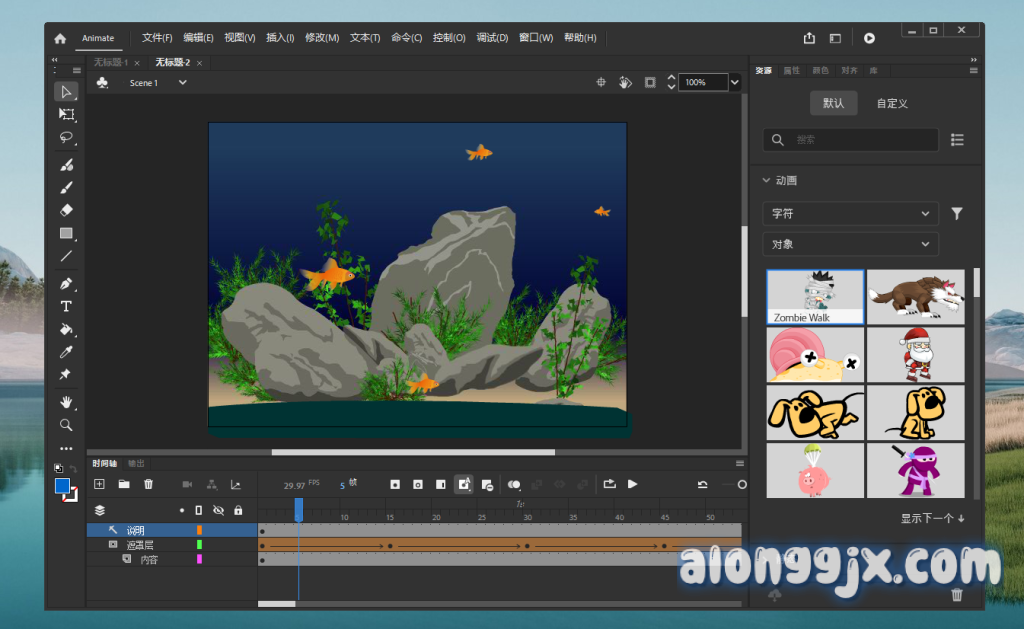Expand the 对象 dropdown
This screenshot has height=629, width=1024.
(850, 244)
